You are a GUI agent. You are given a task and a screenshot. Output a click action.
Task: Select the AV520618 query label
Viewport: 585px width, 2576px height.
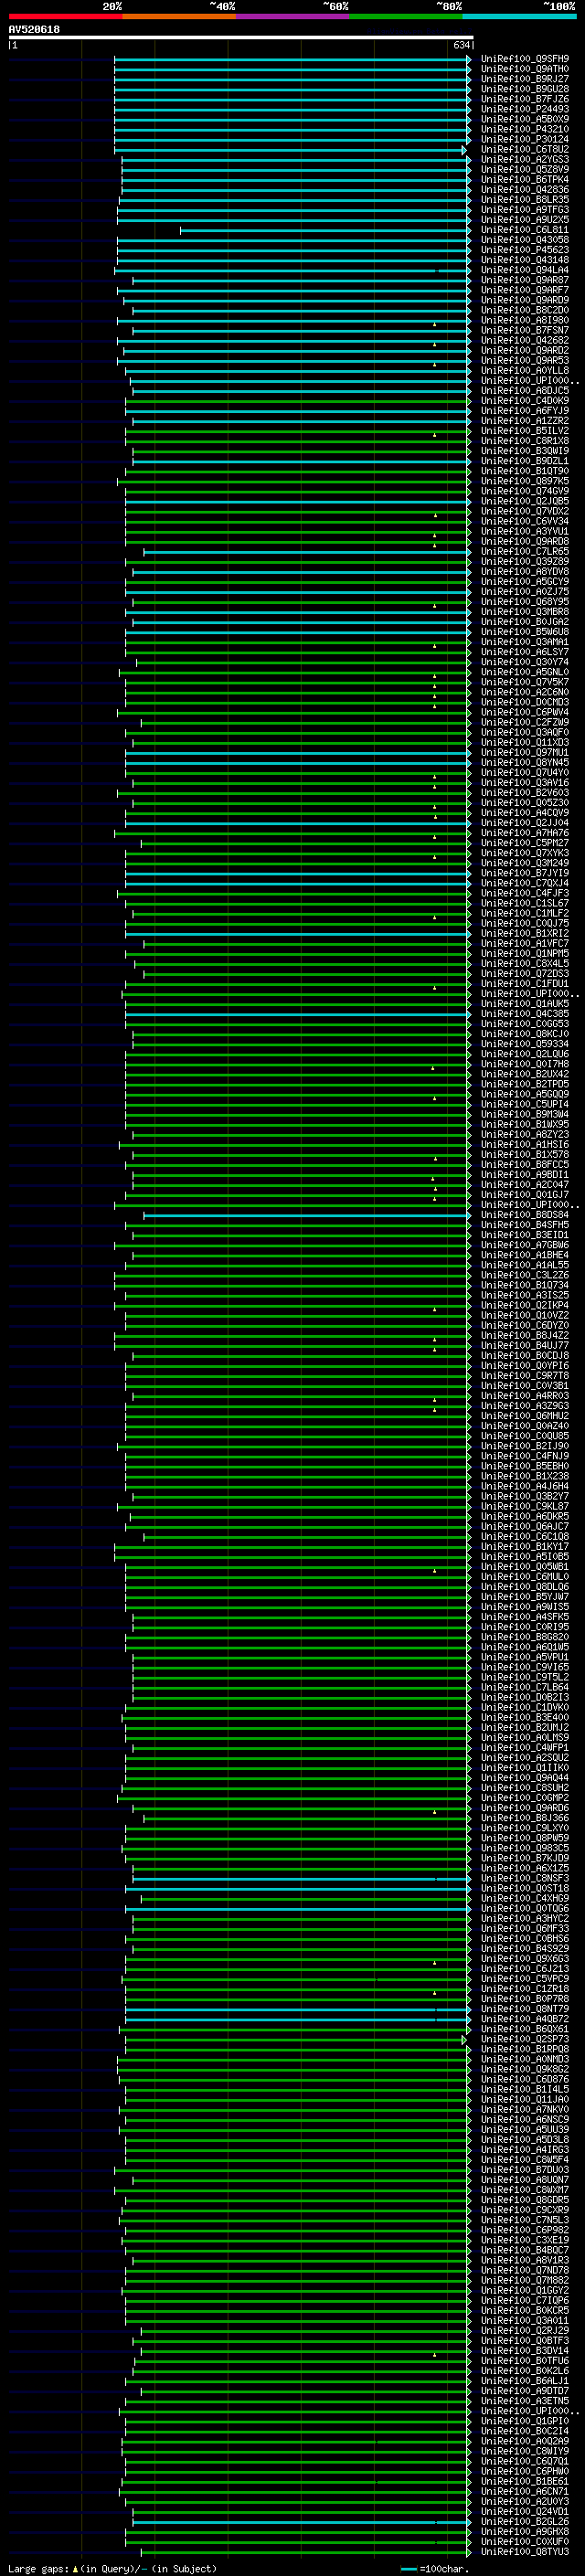[x=34, y=30]
